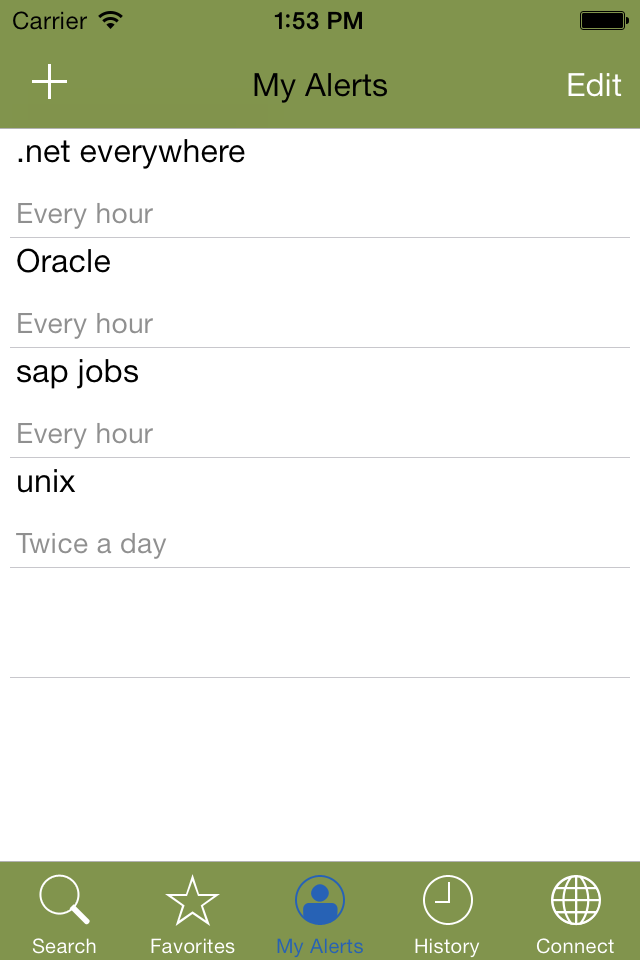Image resolution: width=640 pixels, height=960 pixels.
Task: Tap the plus icon to add alert
Action: coord(49,82)
